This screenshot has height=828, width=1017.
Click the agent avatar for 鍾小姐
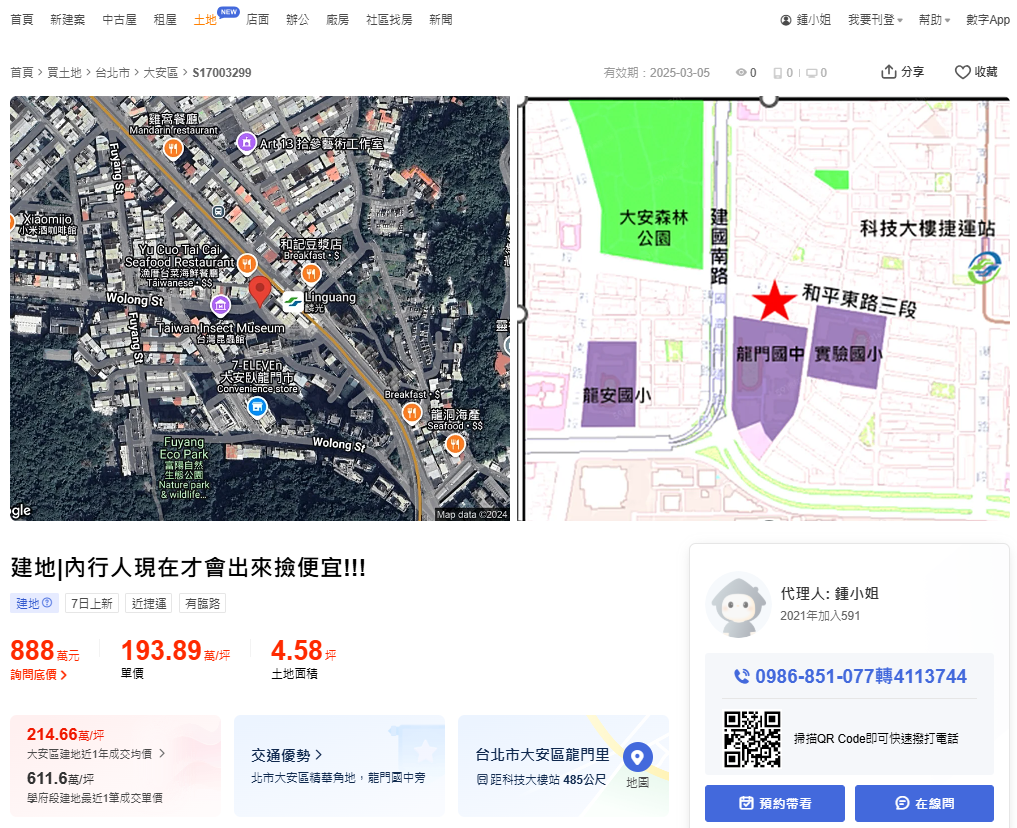tap(738, 605)
